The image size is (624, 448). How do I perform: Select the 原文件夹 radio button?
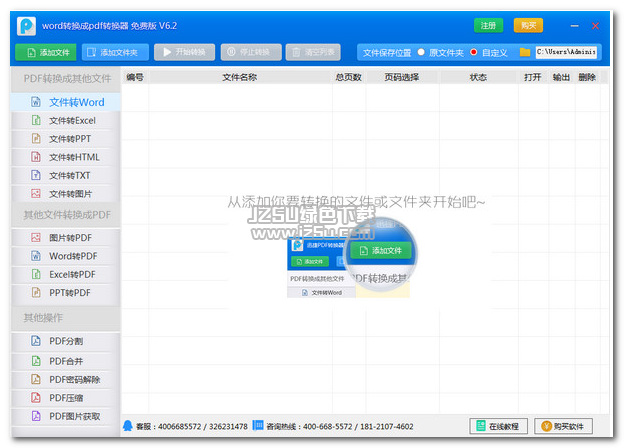coord(421,52)
